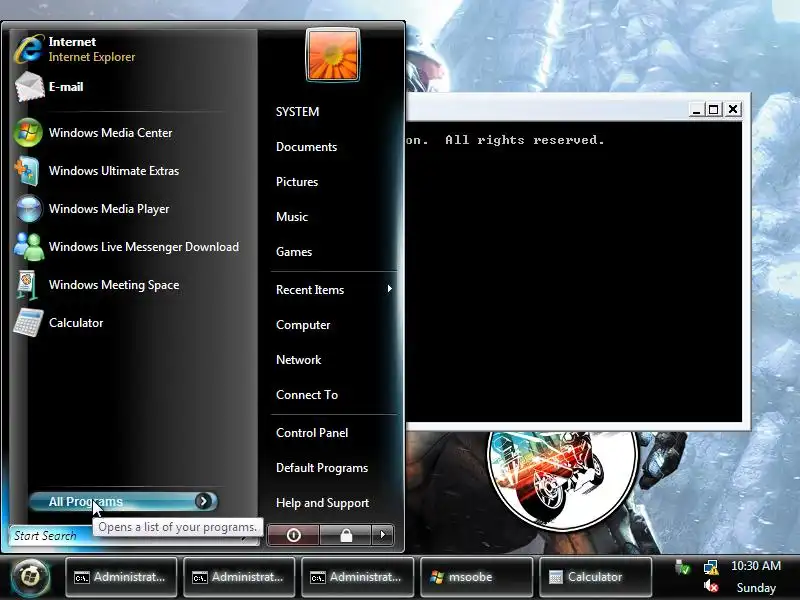Image resolution: width=800 pixels, height=600 pixels.
Task: Switch to Calculator taskbar button
Action: click(595, 577)
